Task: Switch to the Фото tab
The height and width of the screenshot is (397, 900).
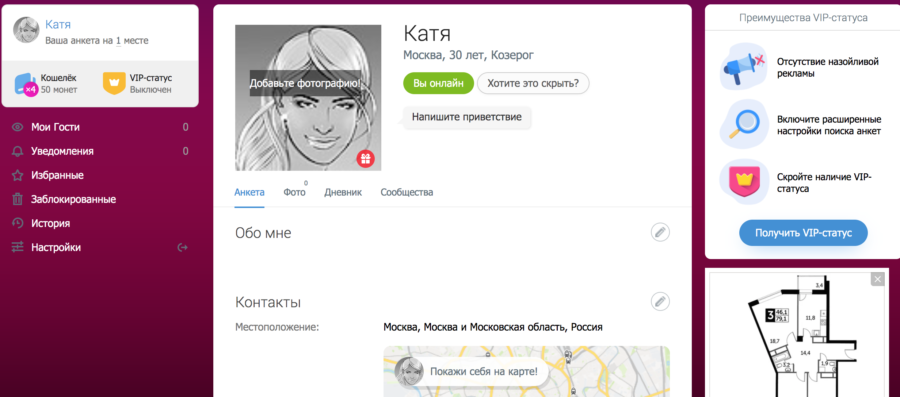Action: pyautogui.click(x=294, y=192)
